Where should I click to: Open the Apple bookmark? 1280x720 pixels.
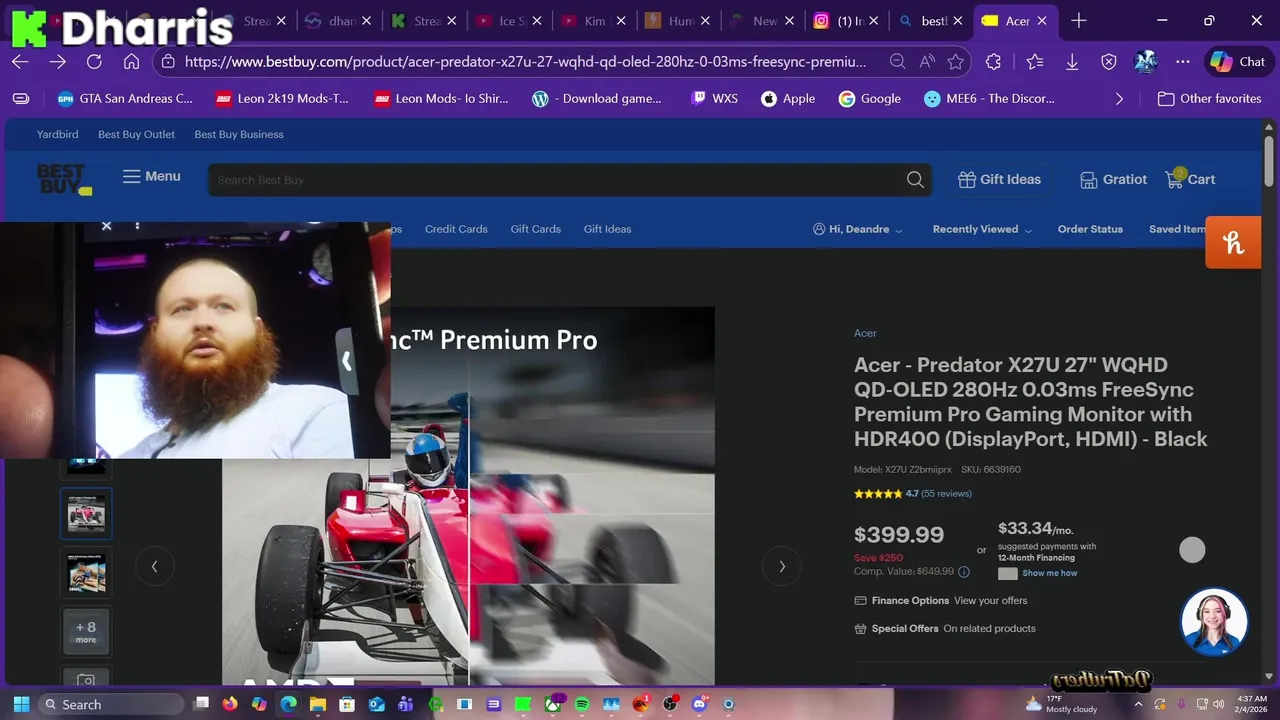(788, 99)
